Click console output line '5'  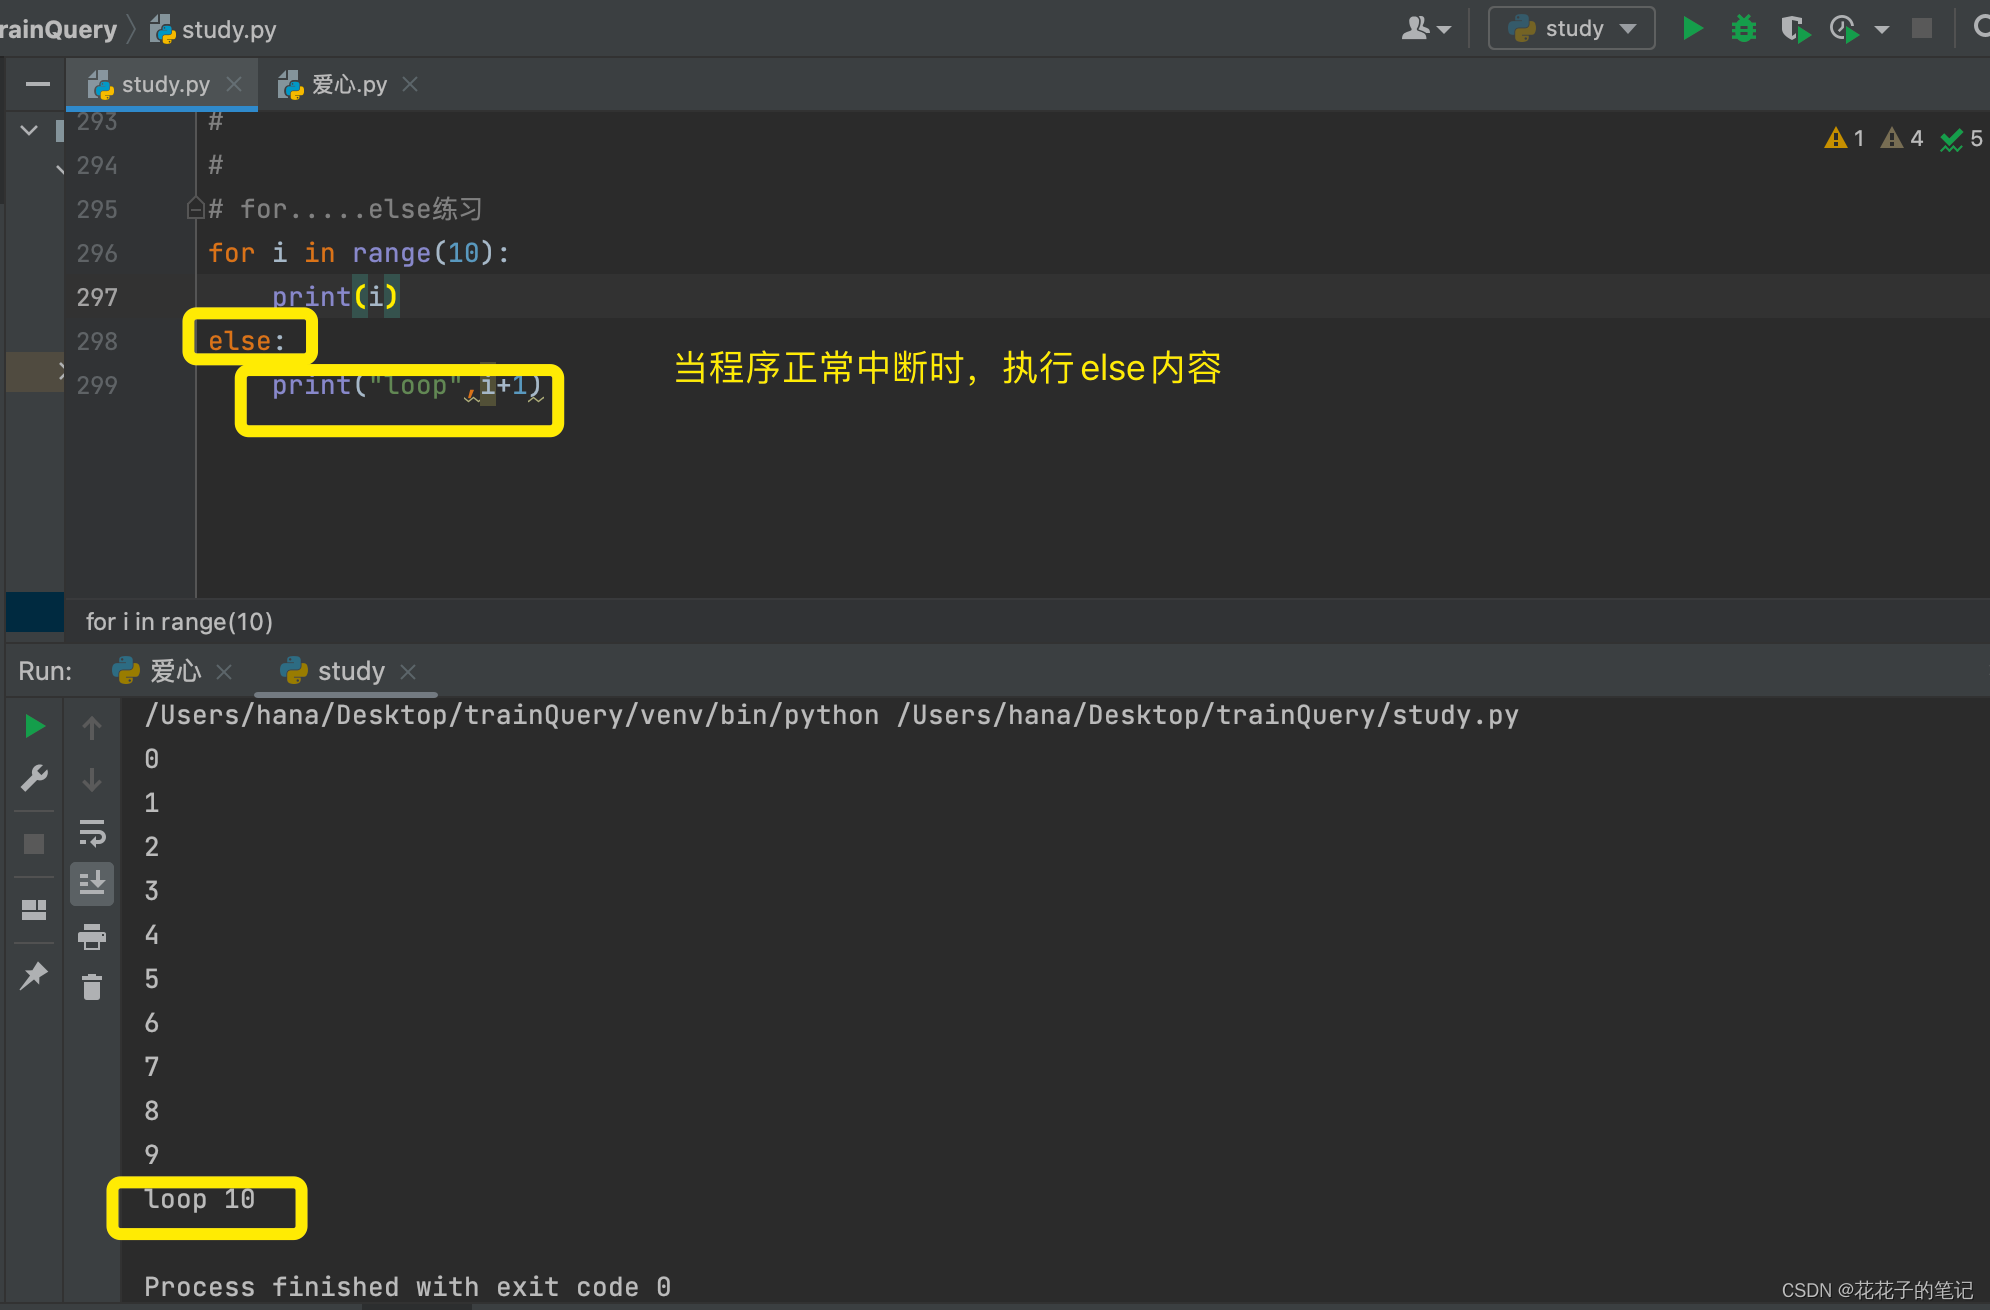pos(152,979)
